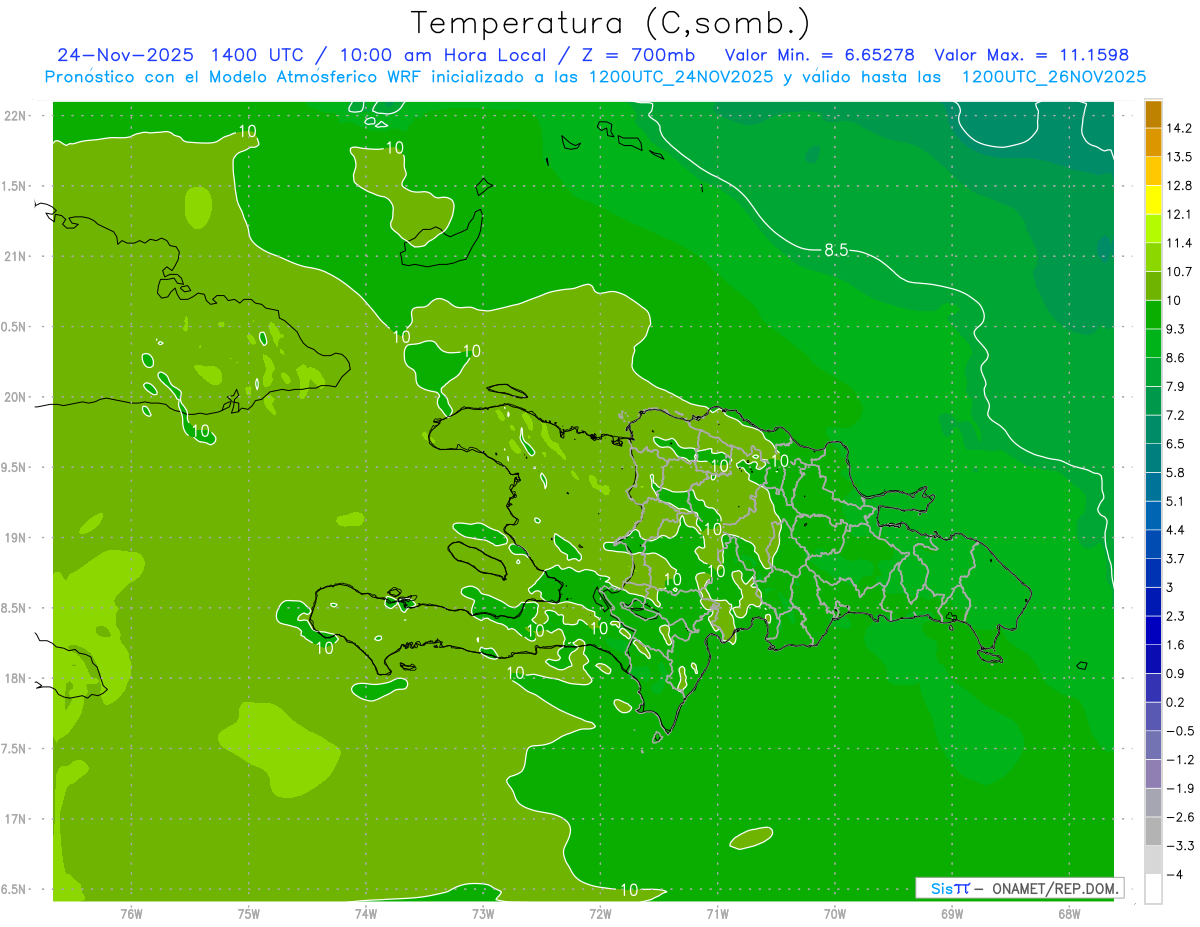Image resolution: width=1200 pixels, height=927 pixels.
Task: Click the "13.5" color scale value
Action: click(1179, 157)
